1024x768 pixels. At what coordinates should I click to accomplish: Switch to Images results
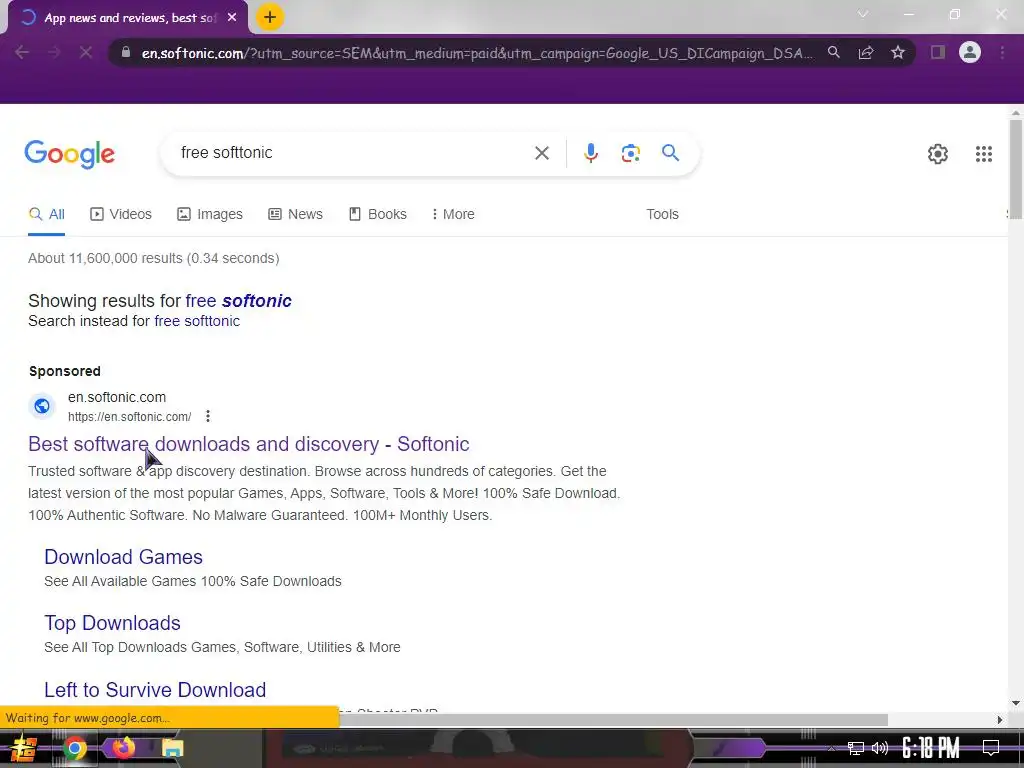click(210, 214)
